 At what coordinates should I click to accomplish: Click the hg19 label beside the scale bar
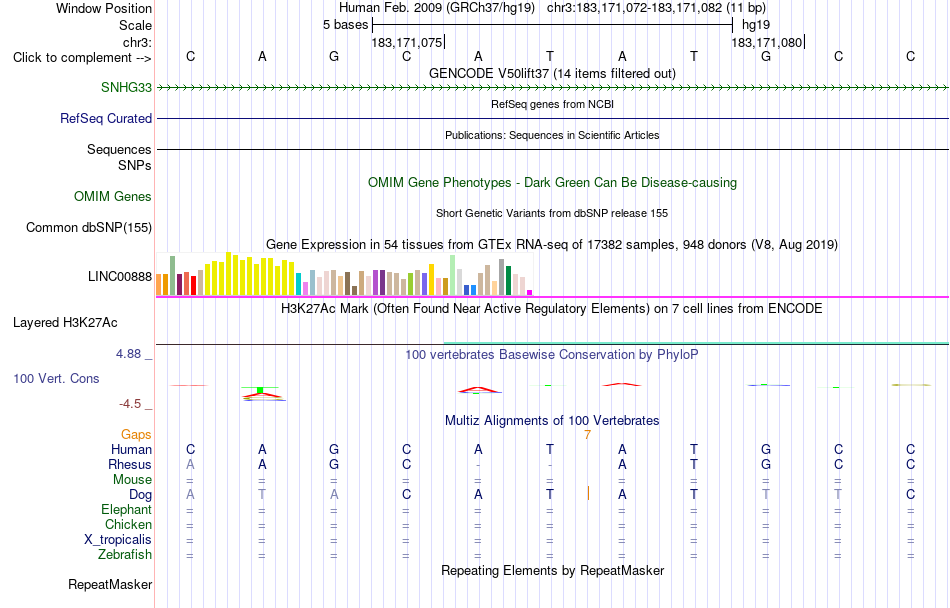pyautogui.click(x=756, y=25)
